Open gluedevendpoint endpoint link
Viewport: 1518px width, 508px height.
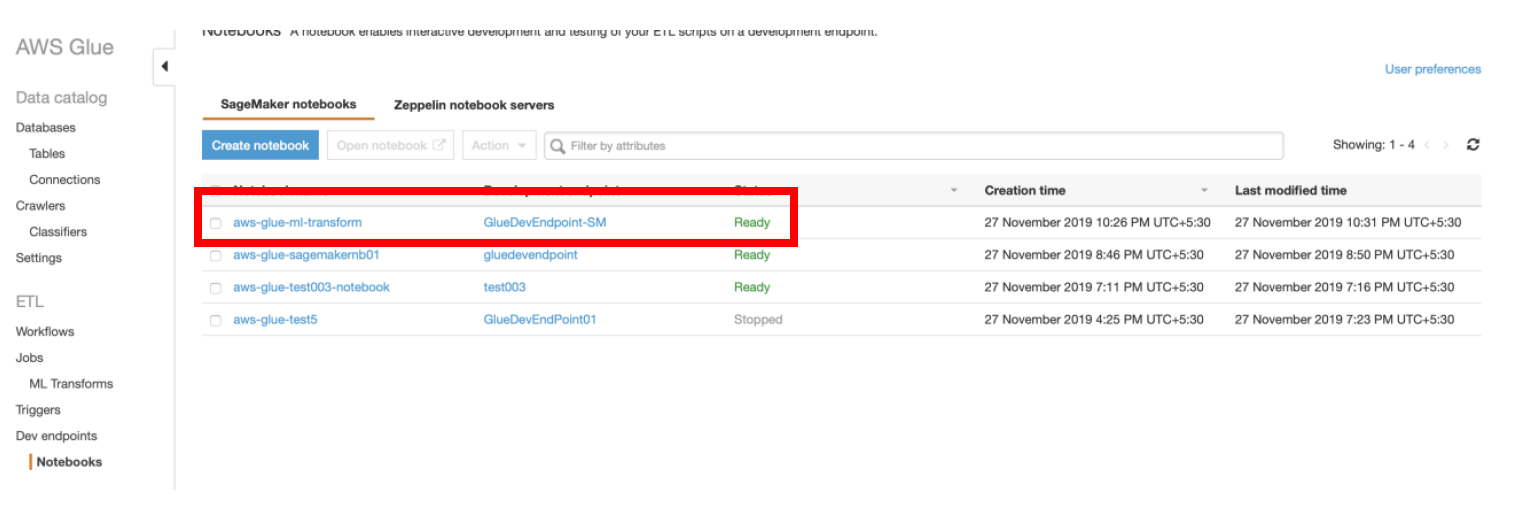[530, 255]
